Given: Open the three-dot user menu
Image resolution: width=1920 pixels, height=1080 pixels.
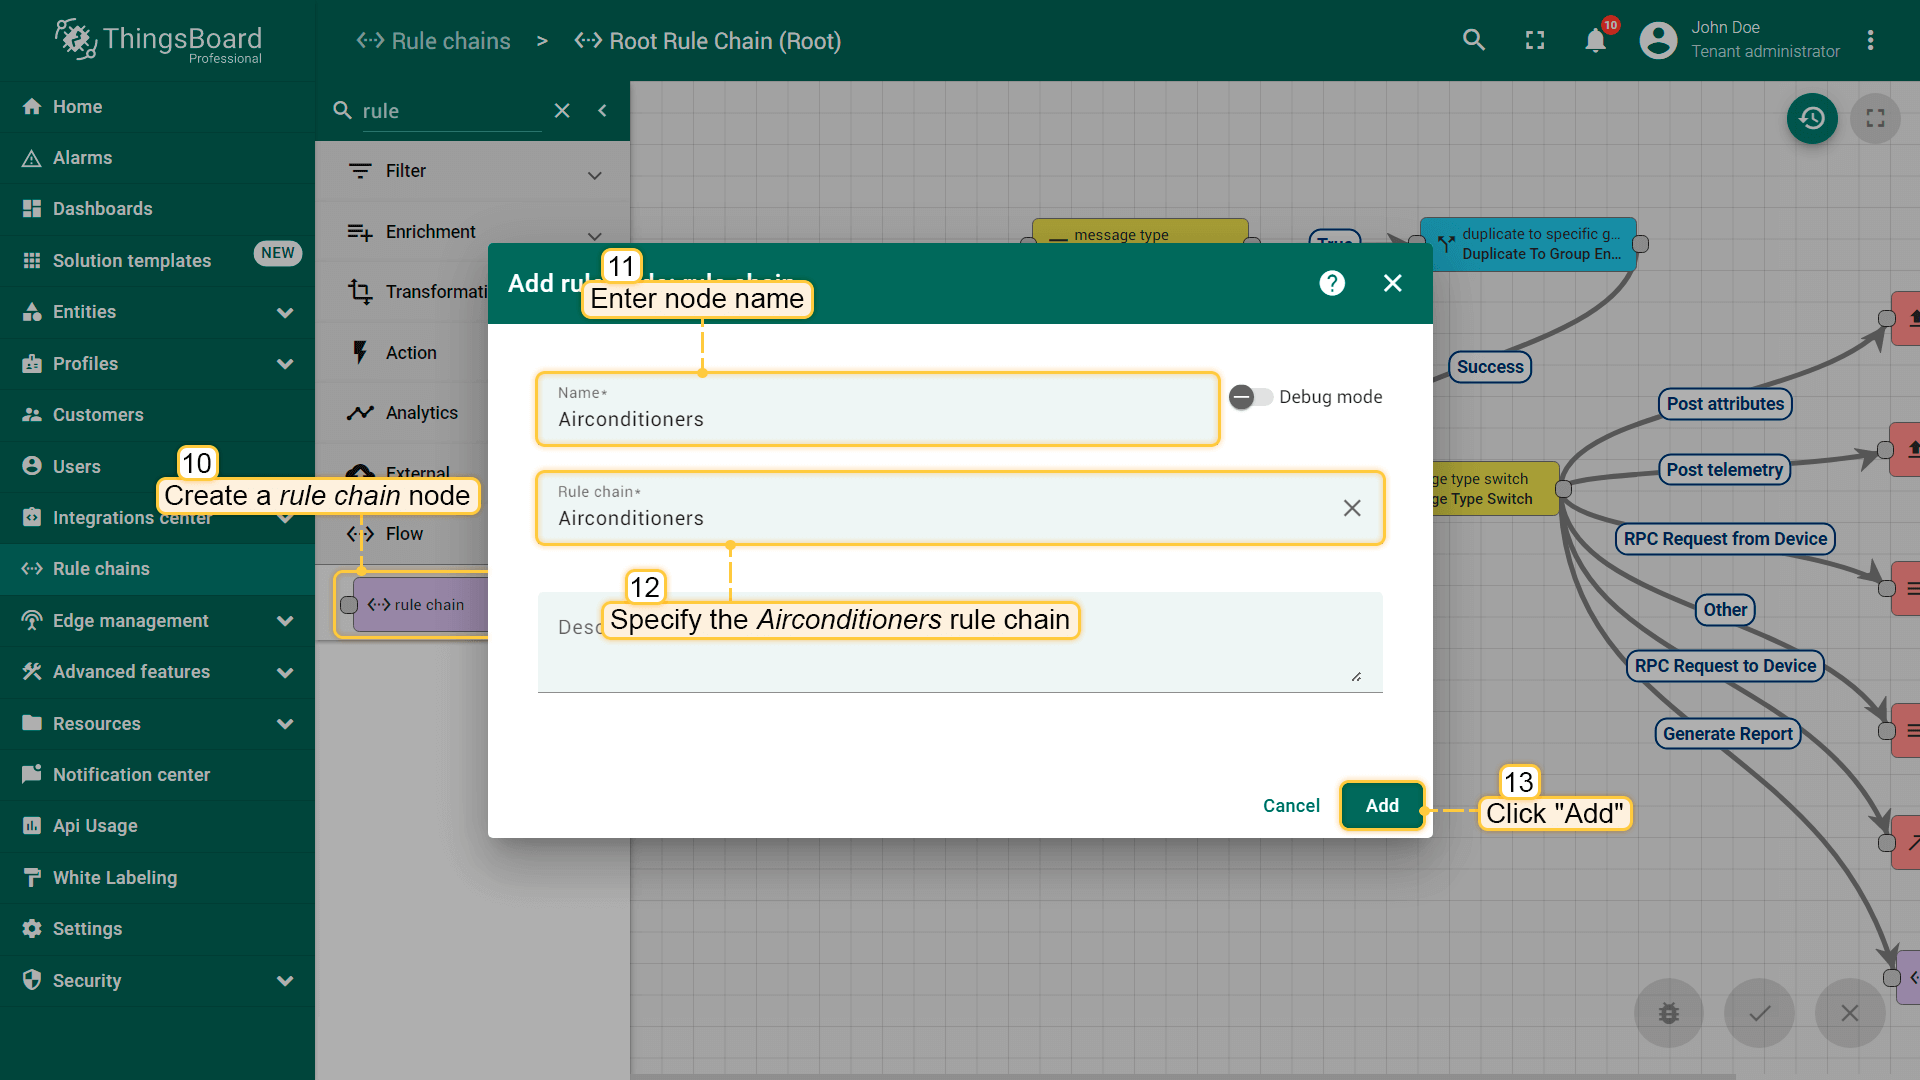Looking at the screenshot, I should click(x=1870, y=40).
